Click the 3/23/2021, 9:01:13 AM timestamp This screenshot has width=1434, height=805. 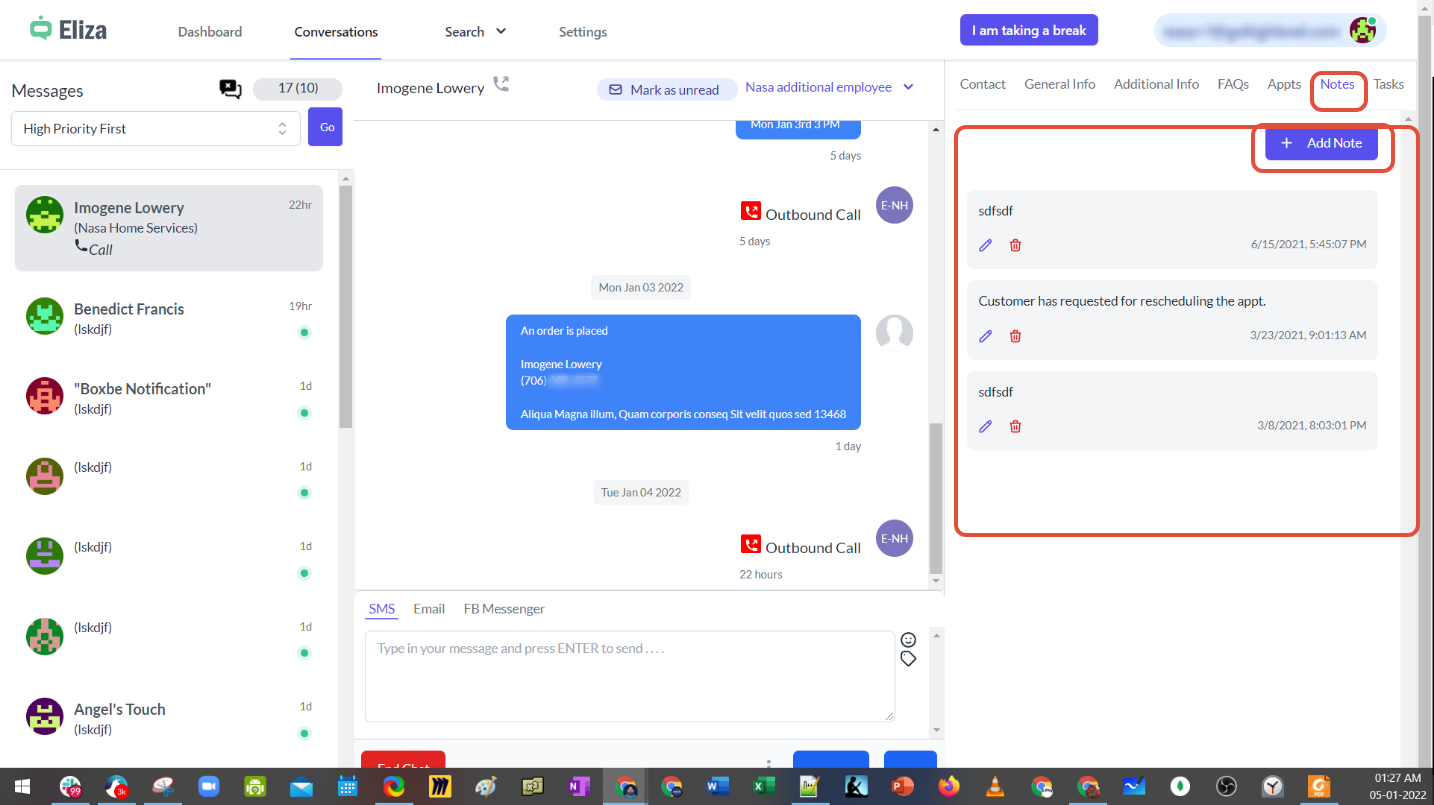(x=1308, y=336)
